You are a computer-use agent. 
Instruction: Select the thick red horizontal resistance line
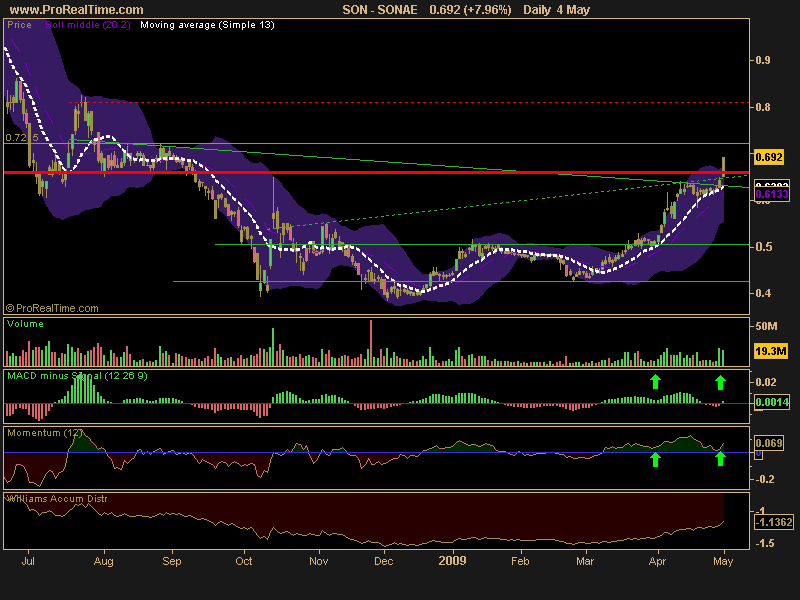pos(377,172)
